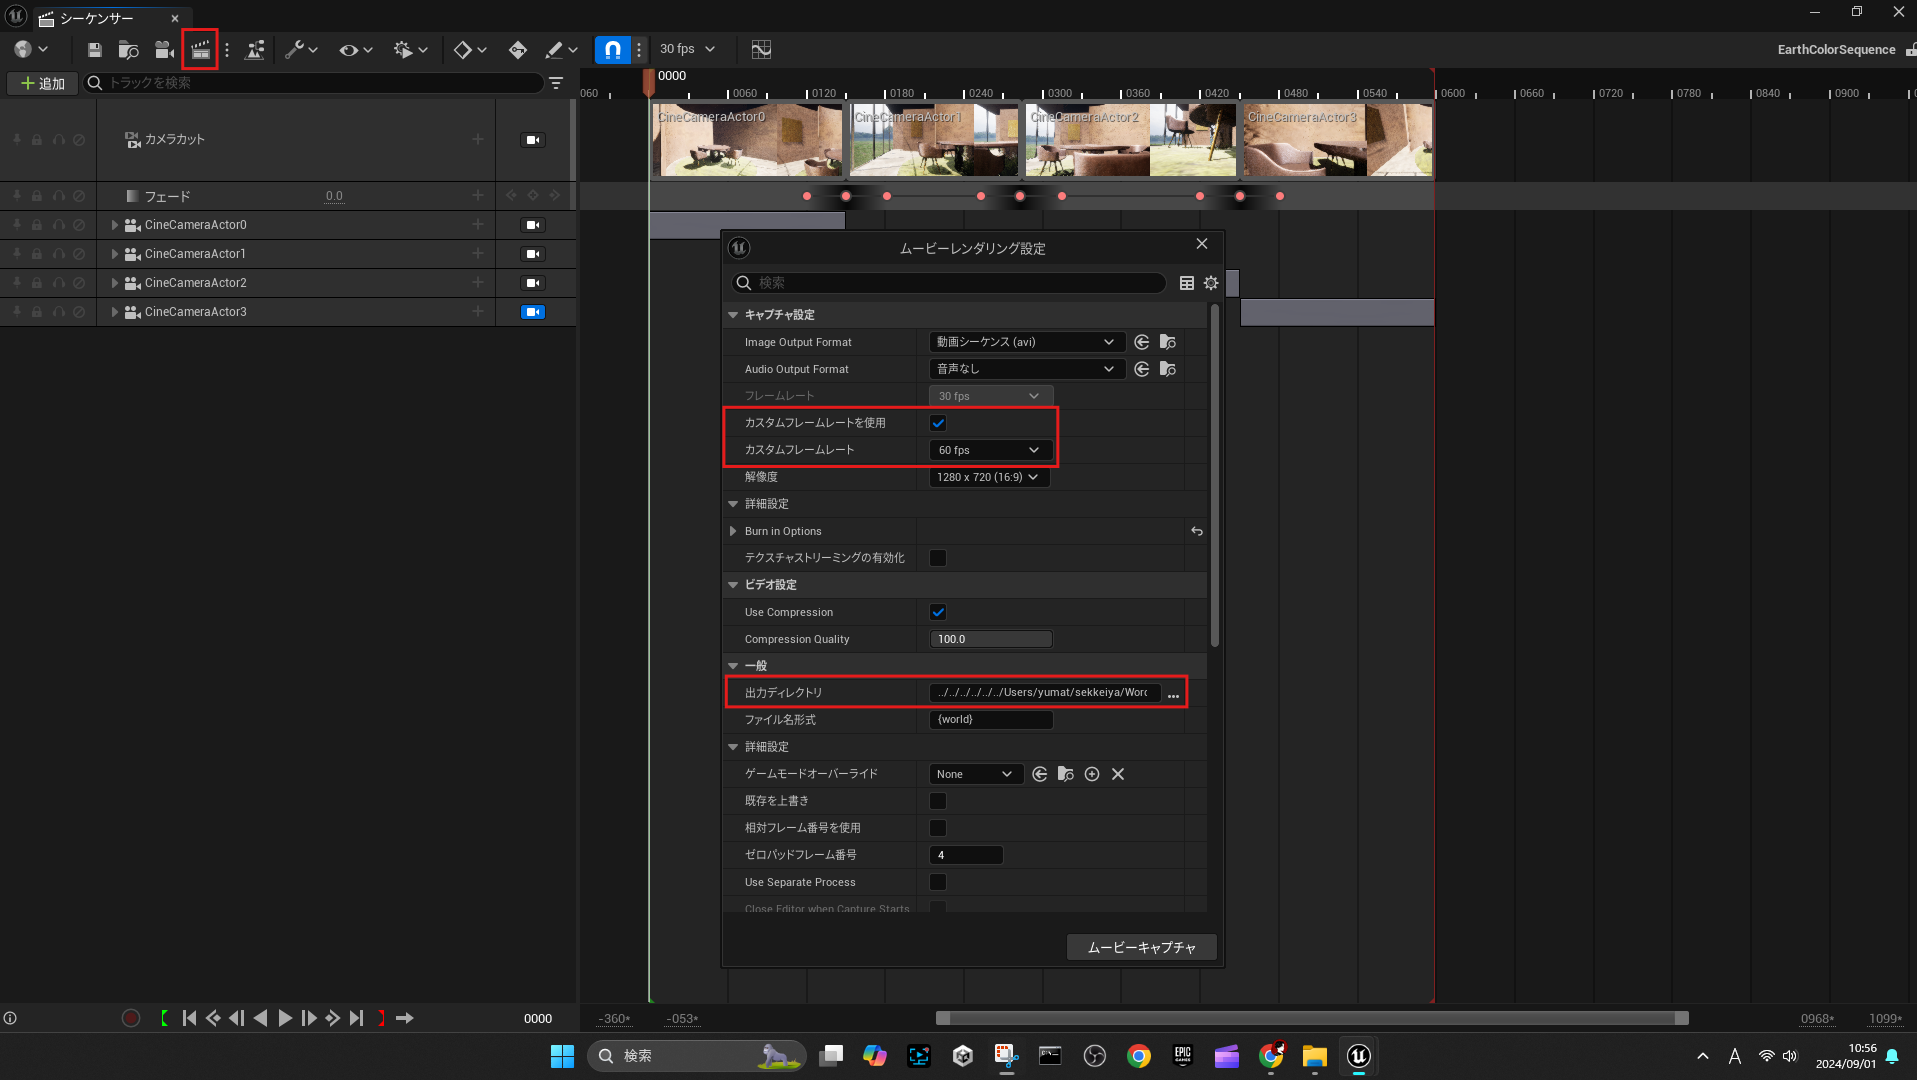Click the camera icon on CineCameraActor3 track

[533, 312]
